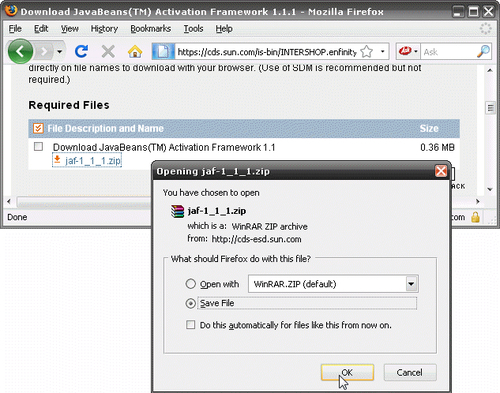
Task: Enable Do this automatically for files checkbox
Action: click(x=191, y=325)
